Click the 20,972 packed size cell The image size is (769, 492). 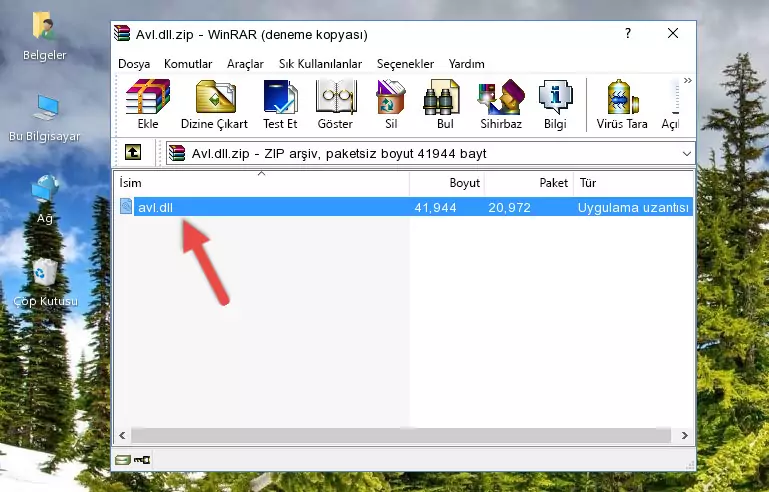pos(509,207)
